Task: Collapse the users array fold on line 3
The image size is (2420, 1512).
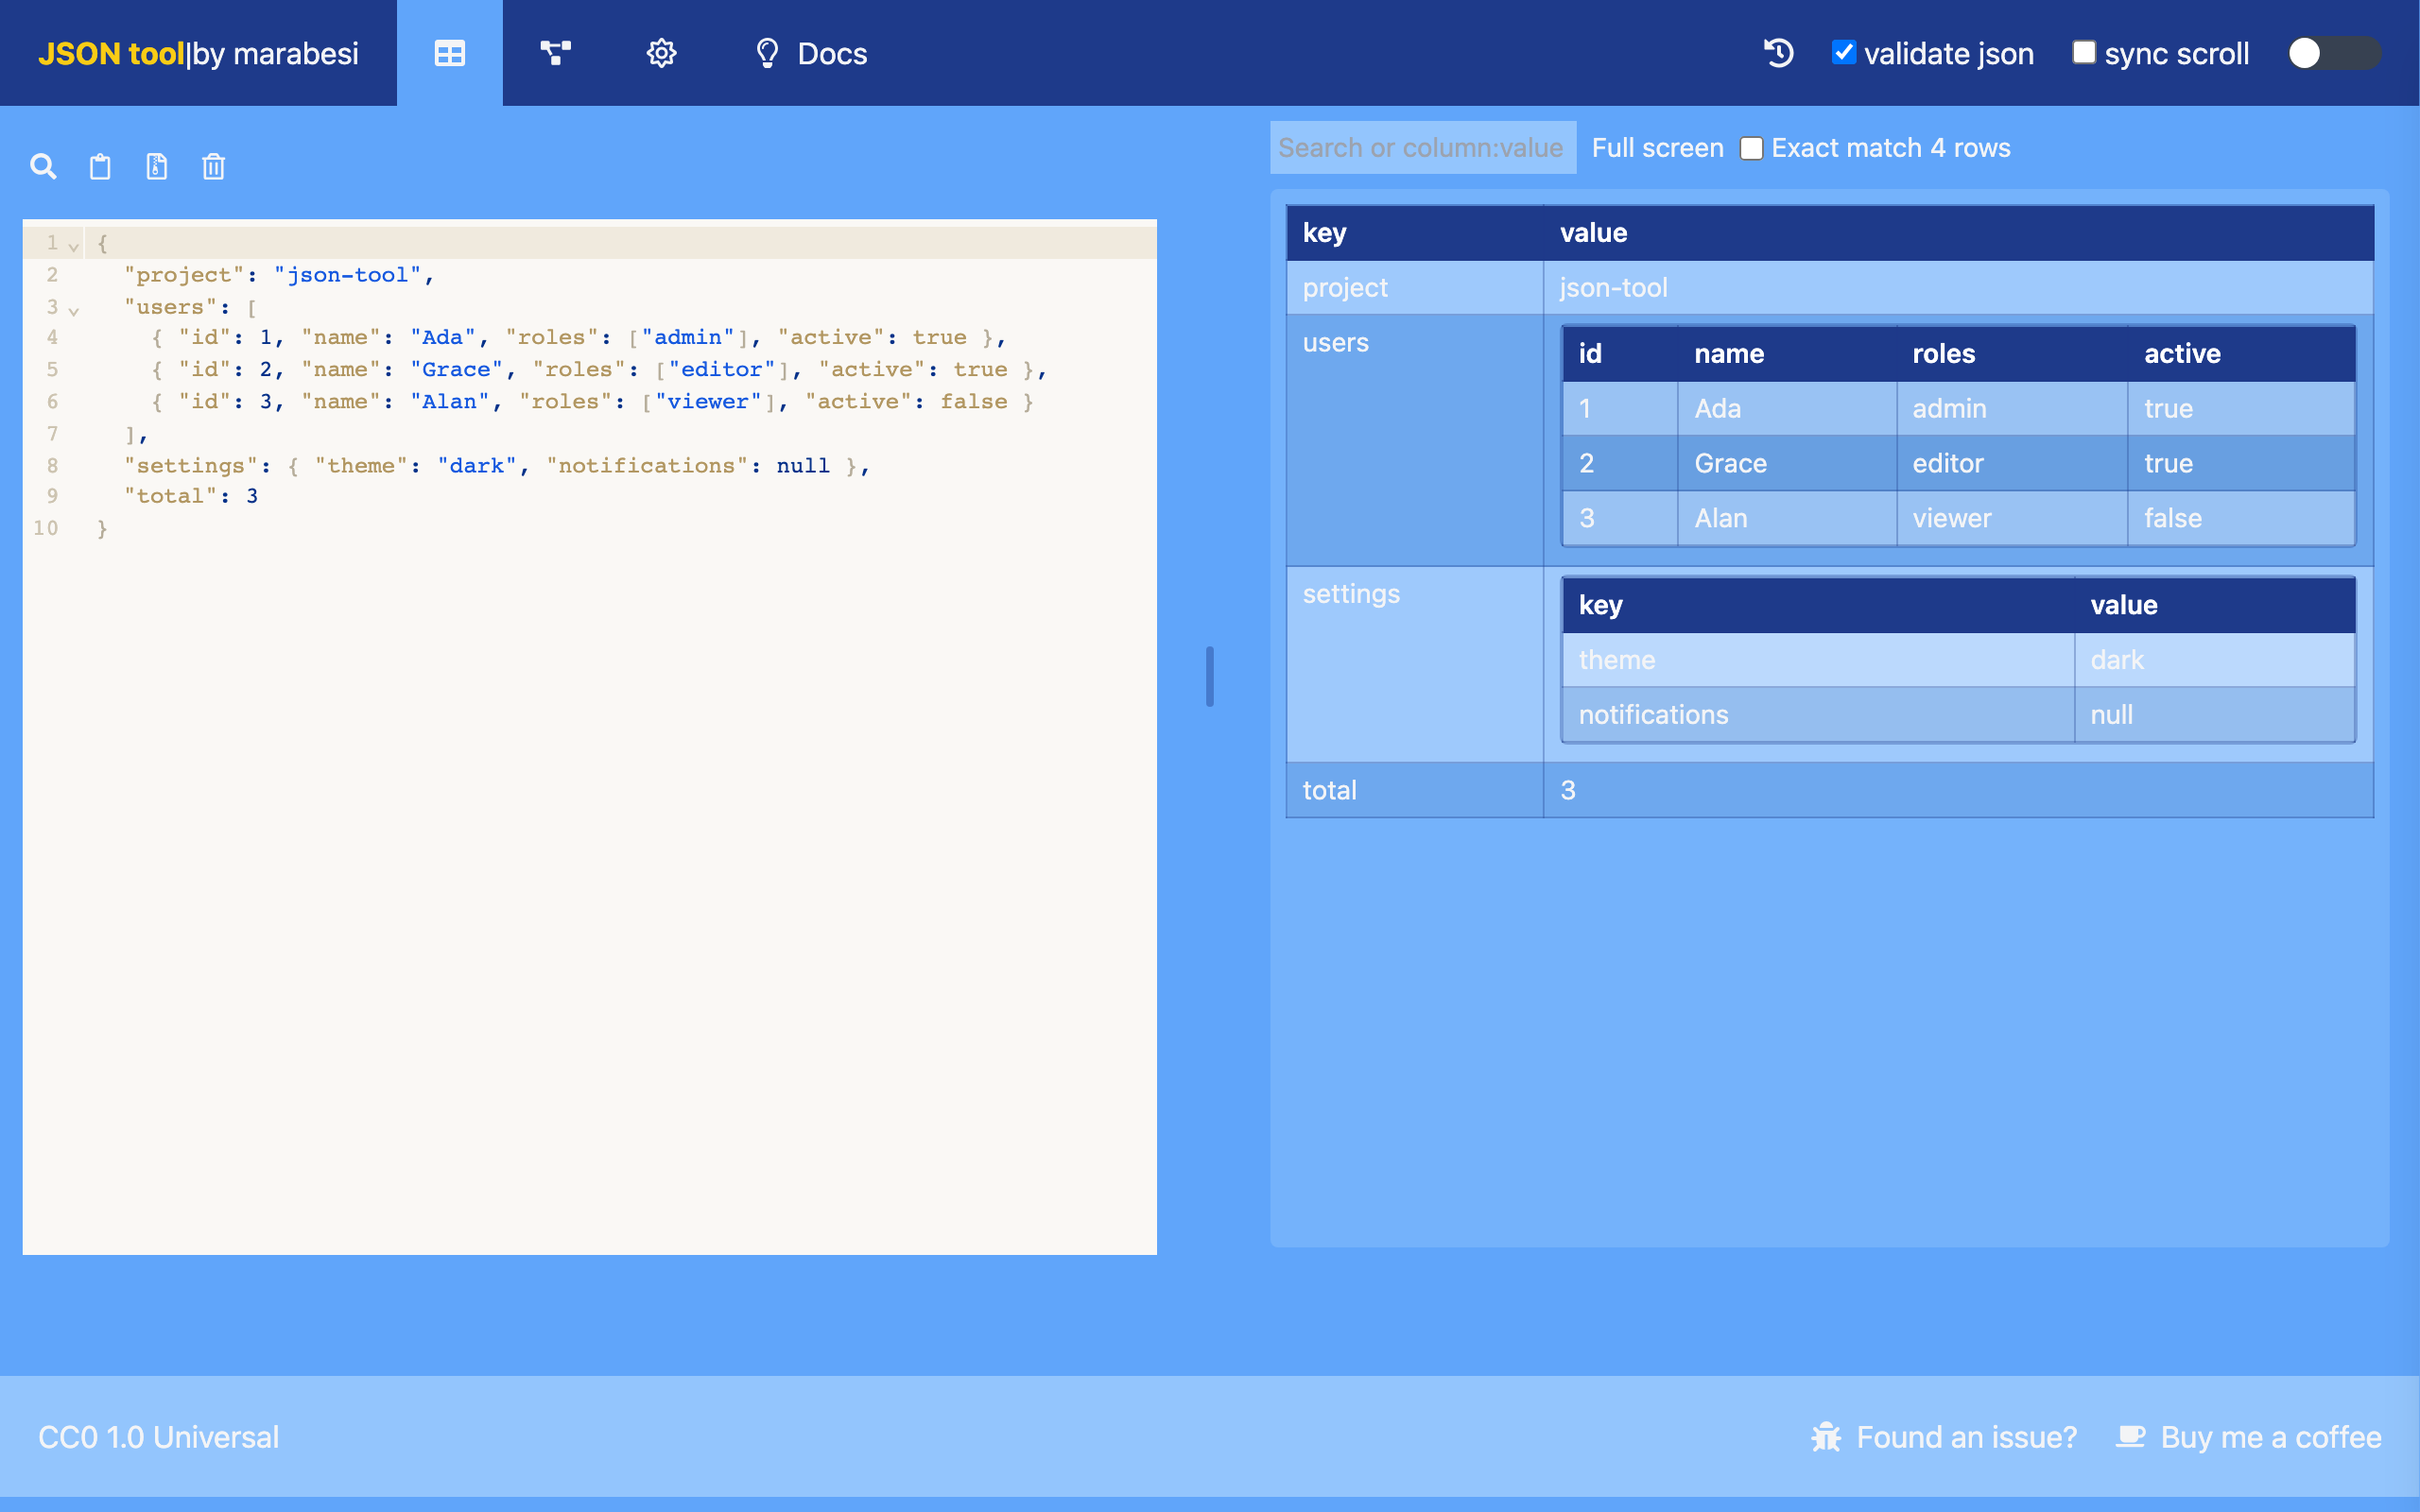Action: [74, 310]
